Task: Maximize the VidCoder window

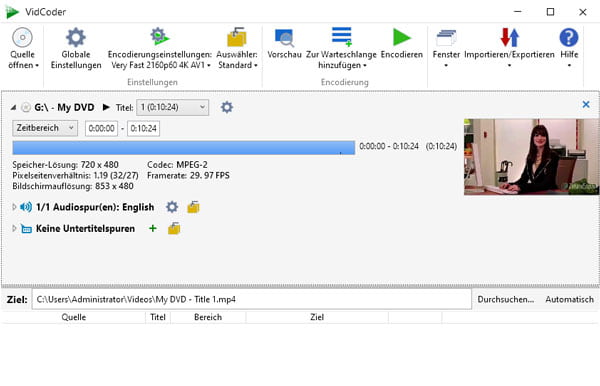Action: point(550,12)
